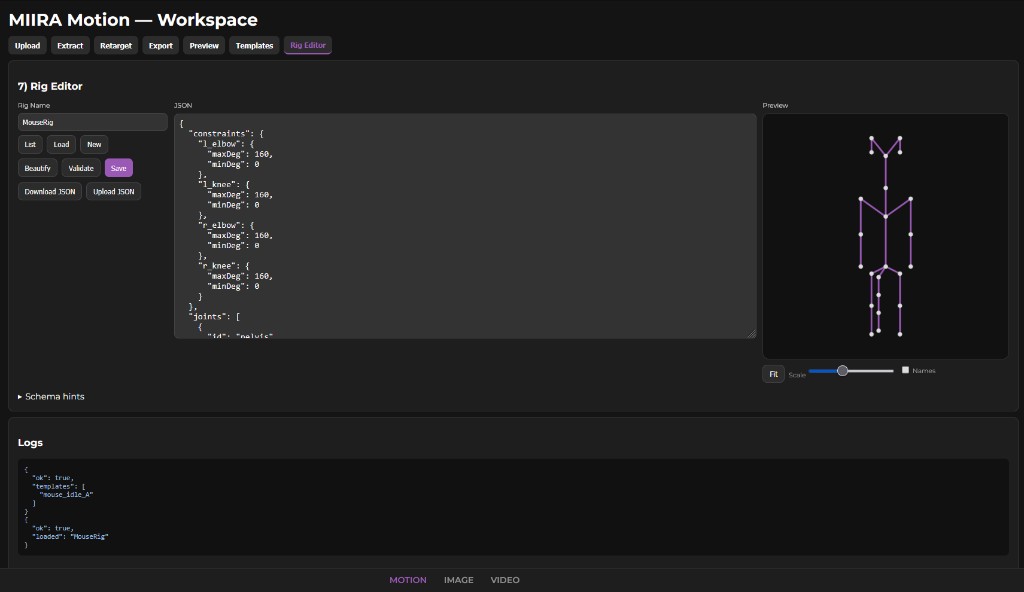Viewport: 1024px width, 592px height.
Task: Go to the Export tab
Action: (161, 46)
